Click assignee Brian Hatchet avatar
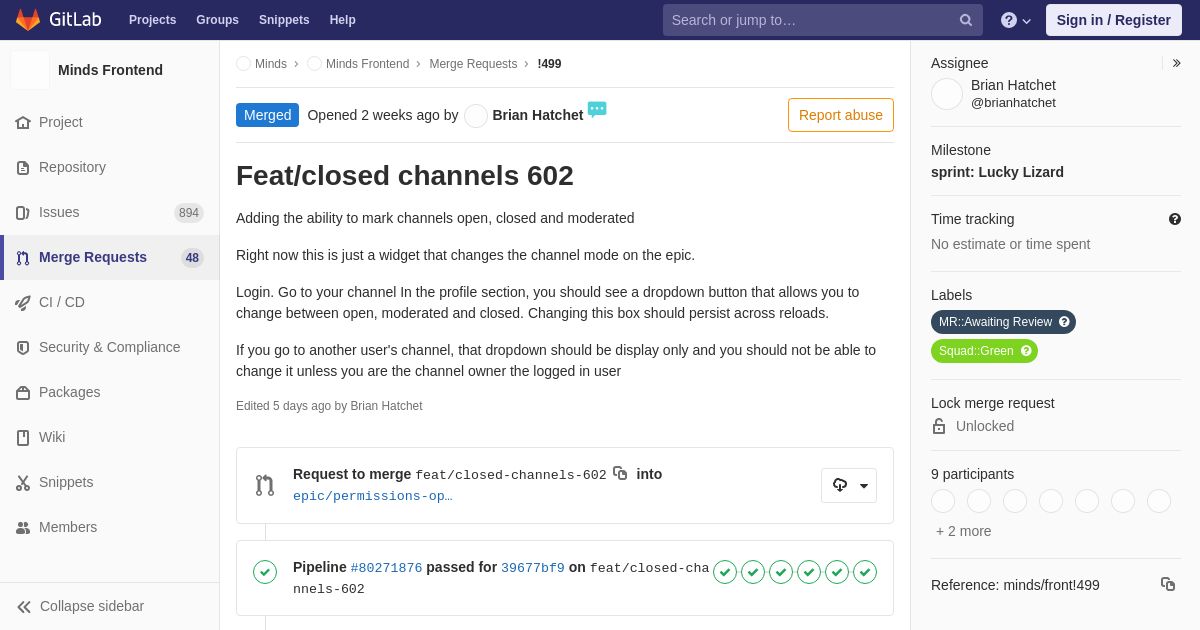1200x630 pixels. (947, 94)
